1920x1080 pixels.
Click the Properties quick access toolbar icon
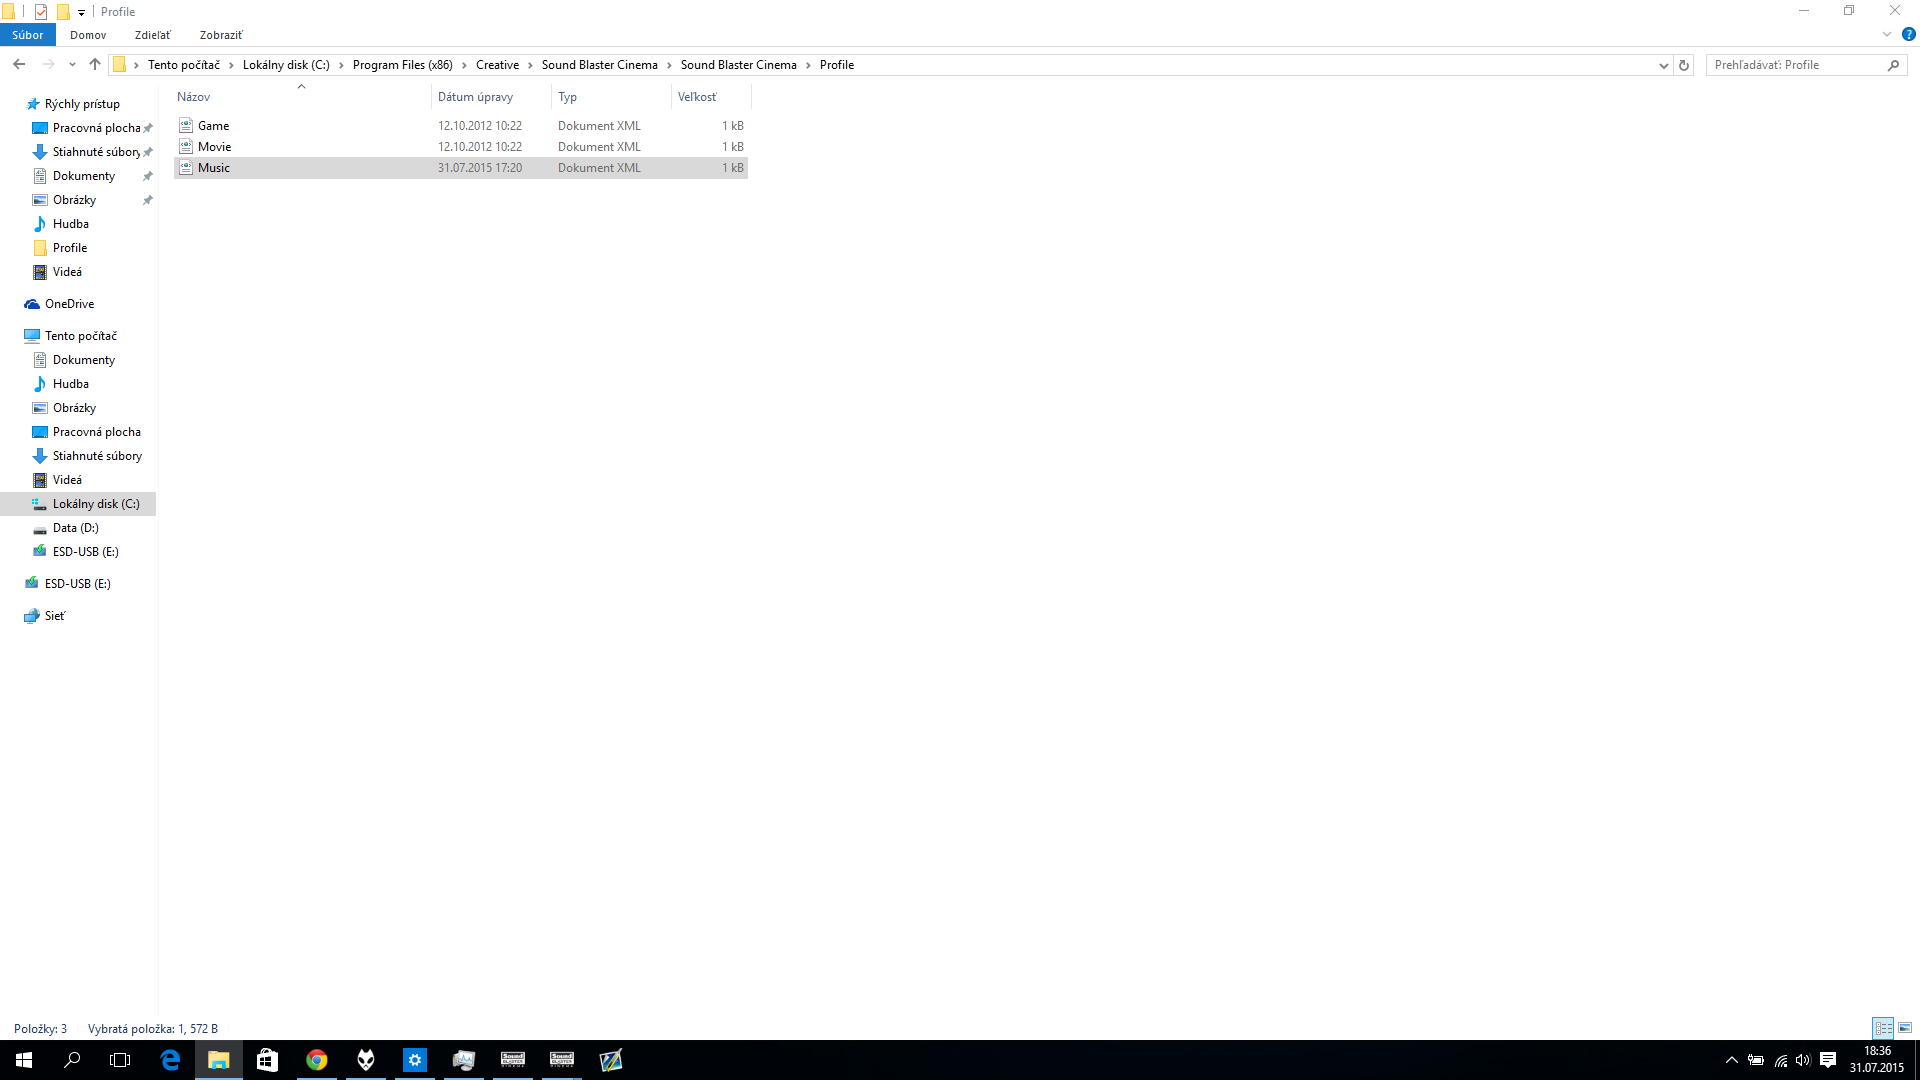click(41, 12)
